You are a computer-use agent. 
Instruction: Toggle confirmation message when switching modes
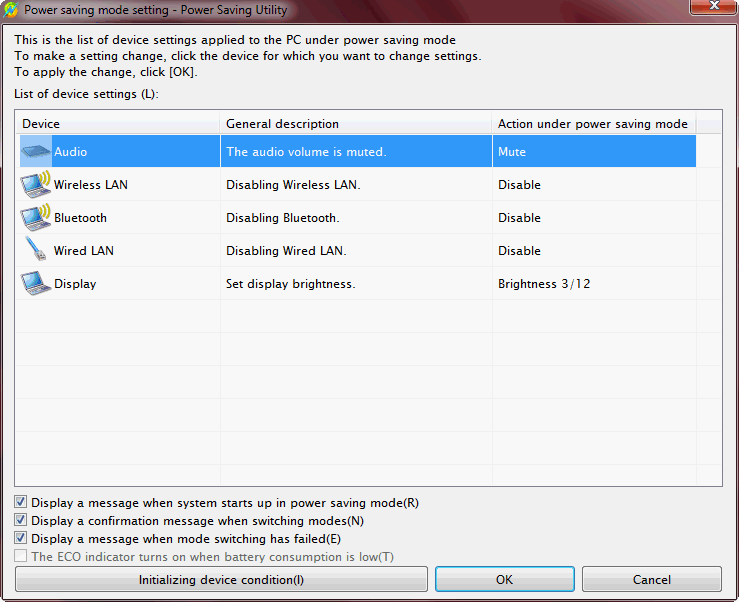(20, 520)
